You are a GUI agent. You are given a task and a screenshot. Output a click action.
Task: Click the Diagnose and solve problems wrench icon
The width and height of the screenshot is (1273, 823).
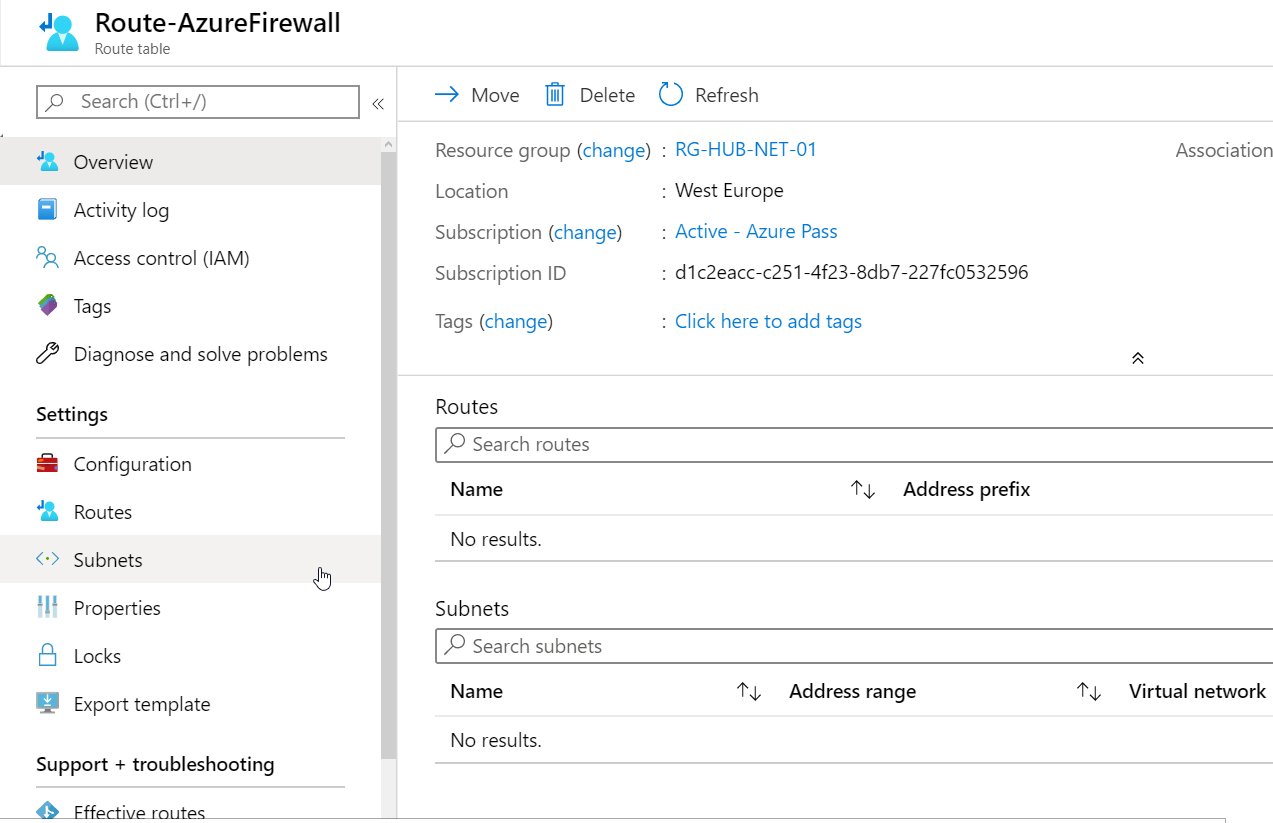click(x=47, y=353)
